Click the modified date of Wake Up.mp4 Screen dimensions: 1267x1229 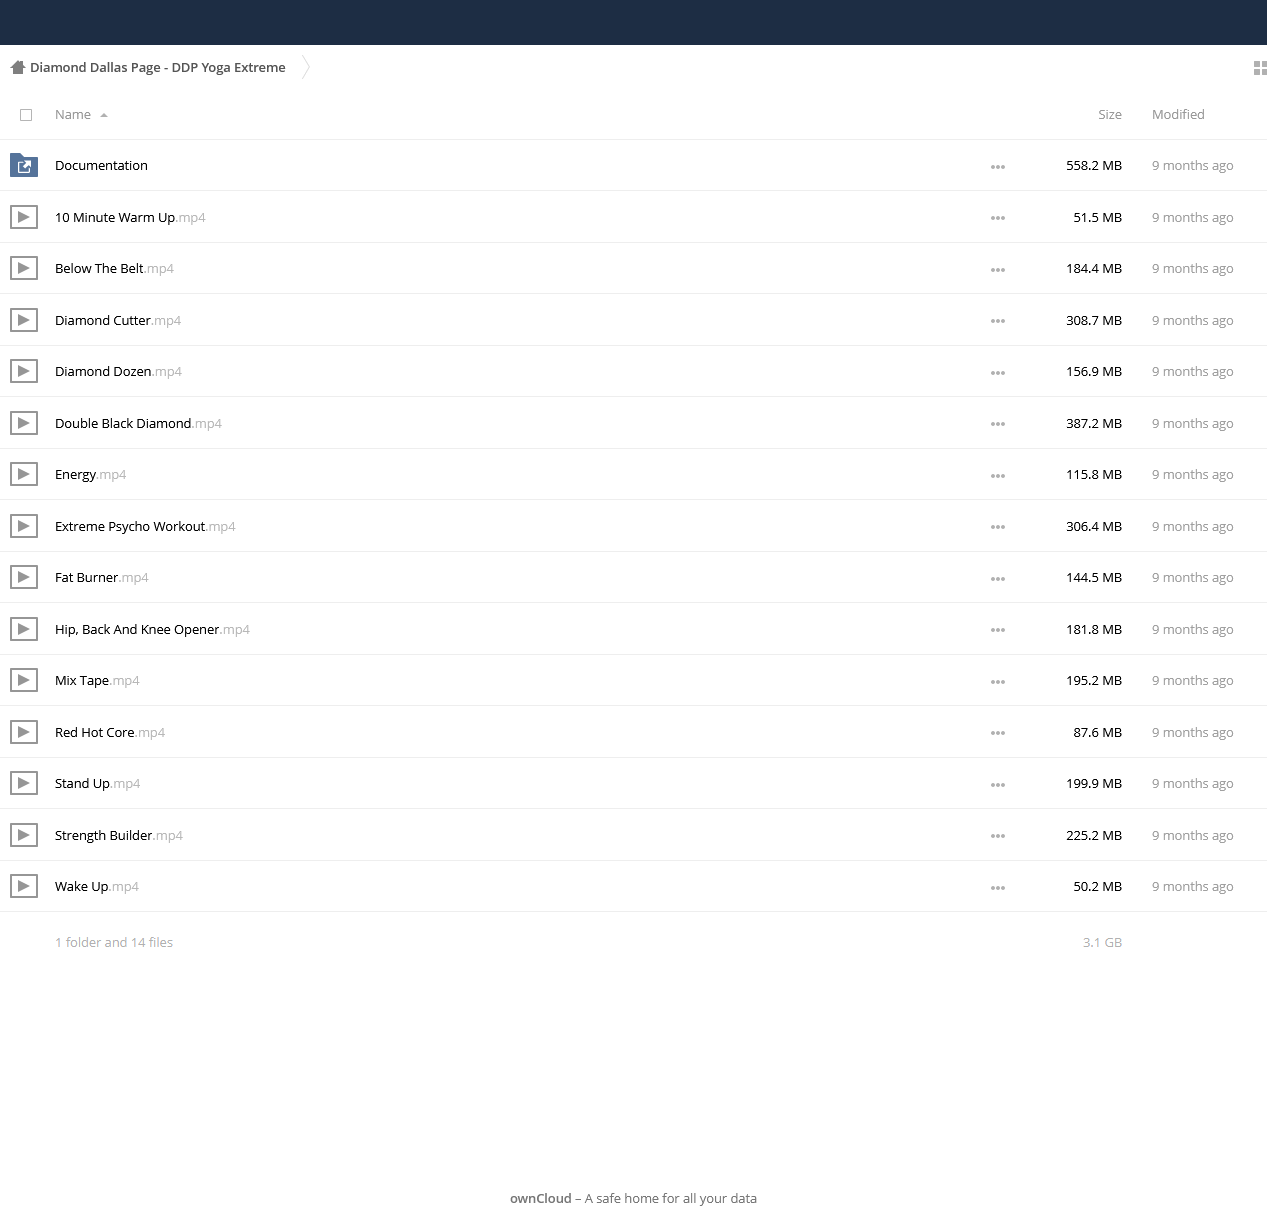(x=1192, y=887)
